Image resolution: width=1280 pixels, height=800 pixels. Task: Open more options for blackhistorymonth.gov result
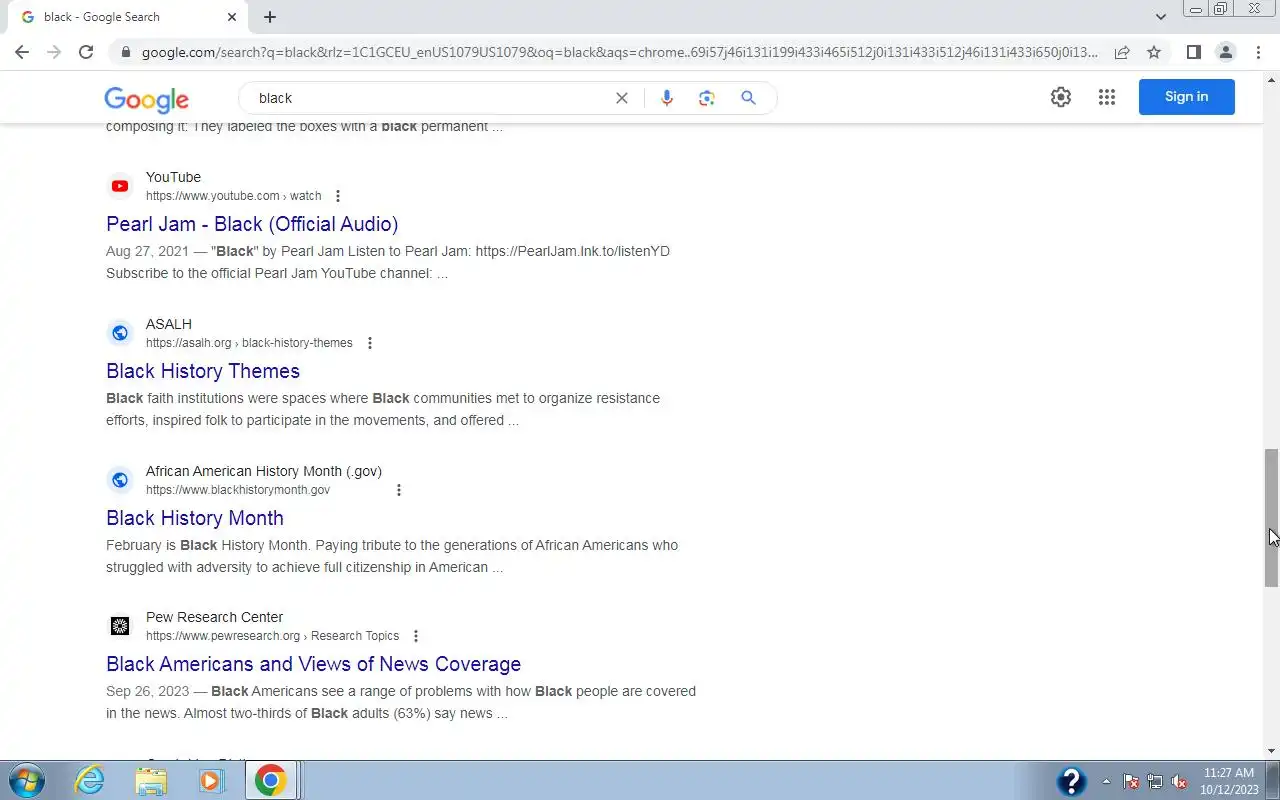tap(399, 490)
